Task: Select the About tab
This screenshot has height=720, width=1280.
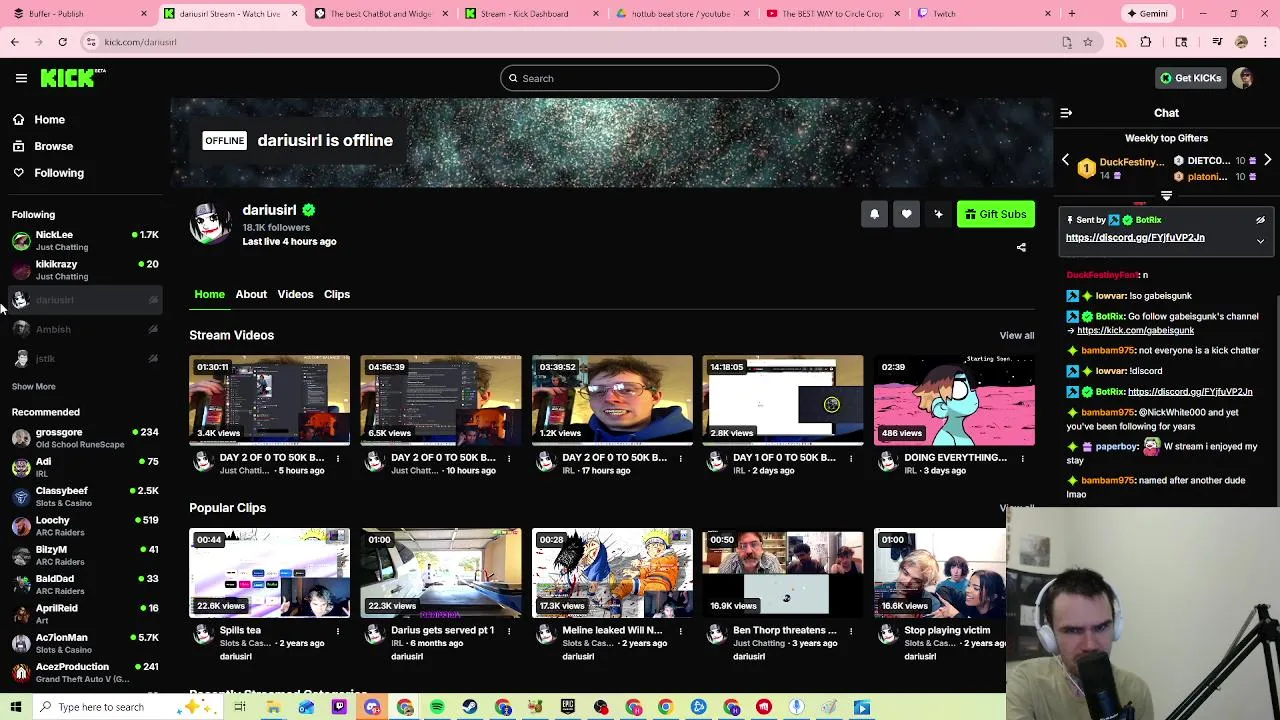Action: pos(251,294)
